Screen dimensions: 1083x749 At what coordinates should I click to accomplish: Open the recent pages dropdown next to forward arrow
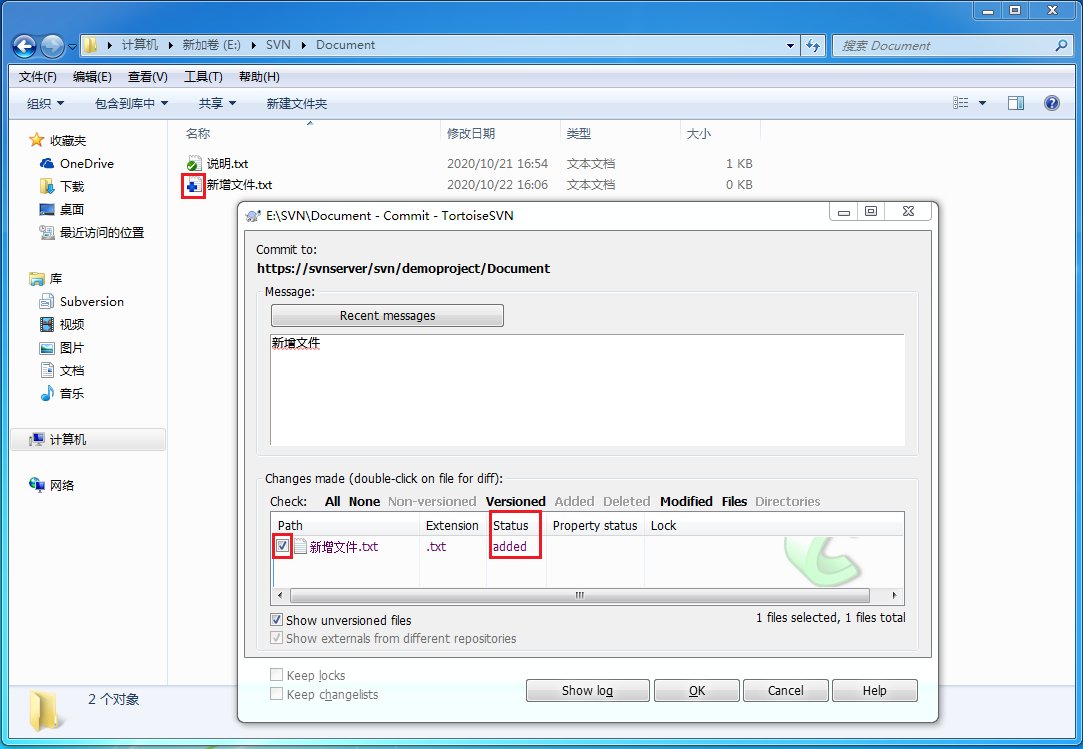coord(72,47)
